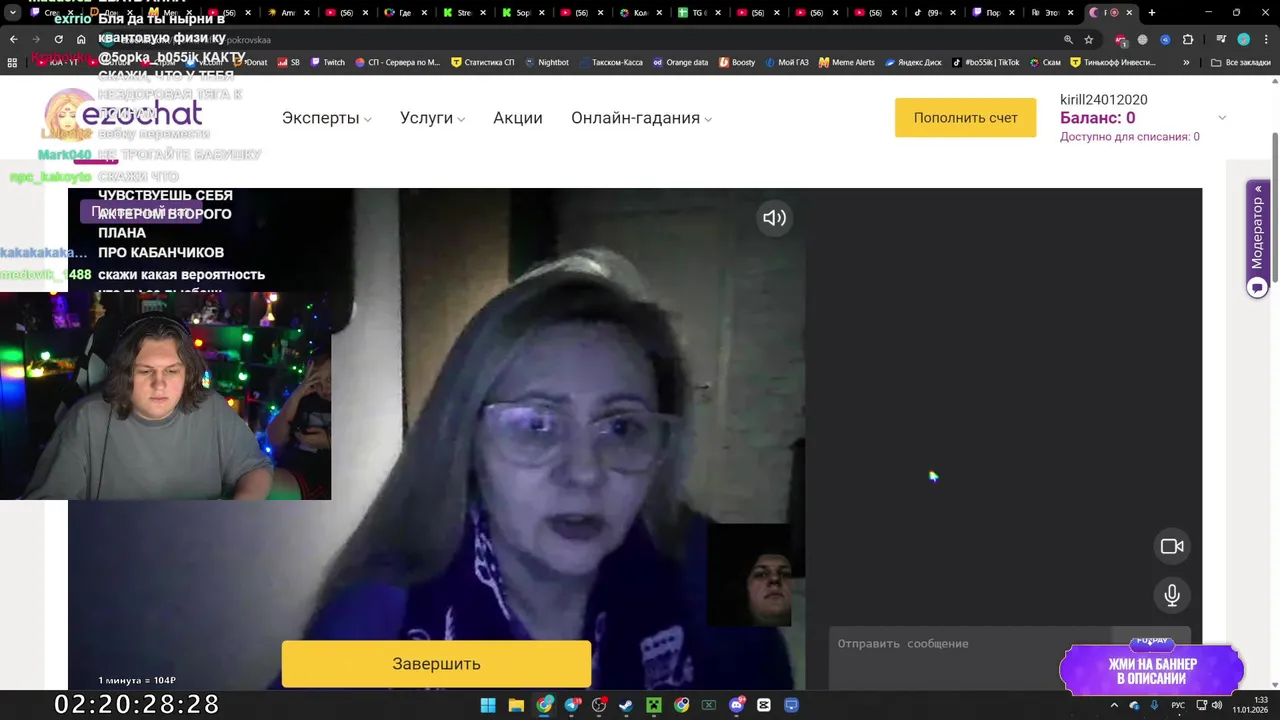Viewport: 1280px width, 720px height.
Task: Click the self-view camera thumbnail
Action: (749, 574)
